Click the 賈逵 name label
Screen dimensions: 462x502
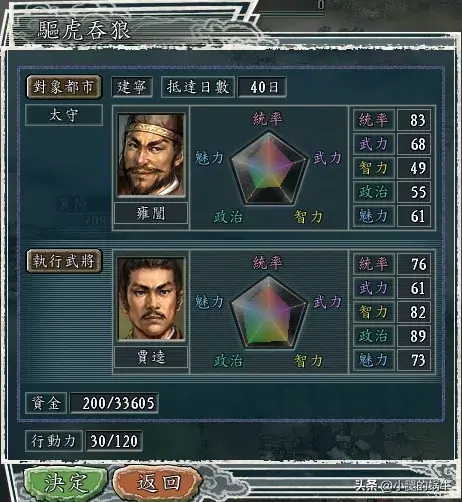click(x=151, y=357)
